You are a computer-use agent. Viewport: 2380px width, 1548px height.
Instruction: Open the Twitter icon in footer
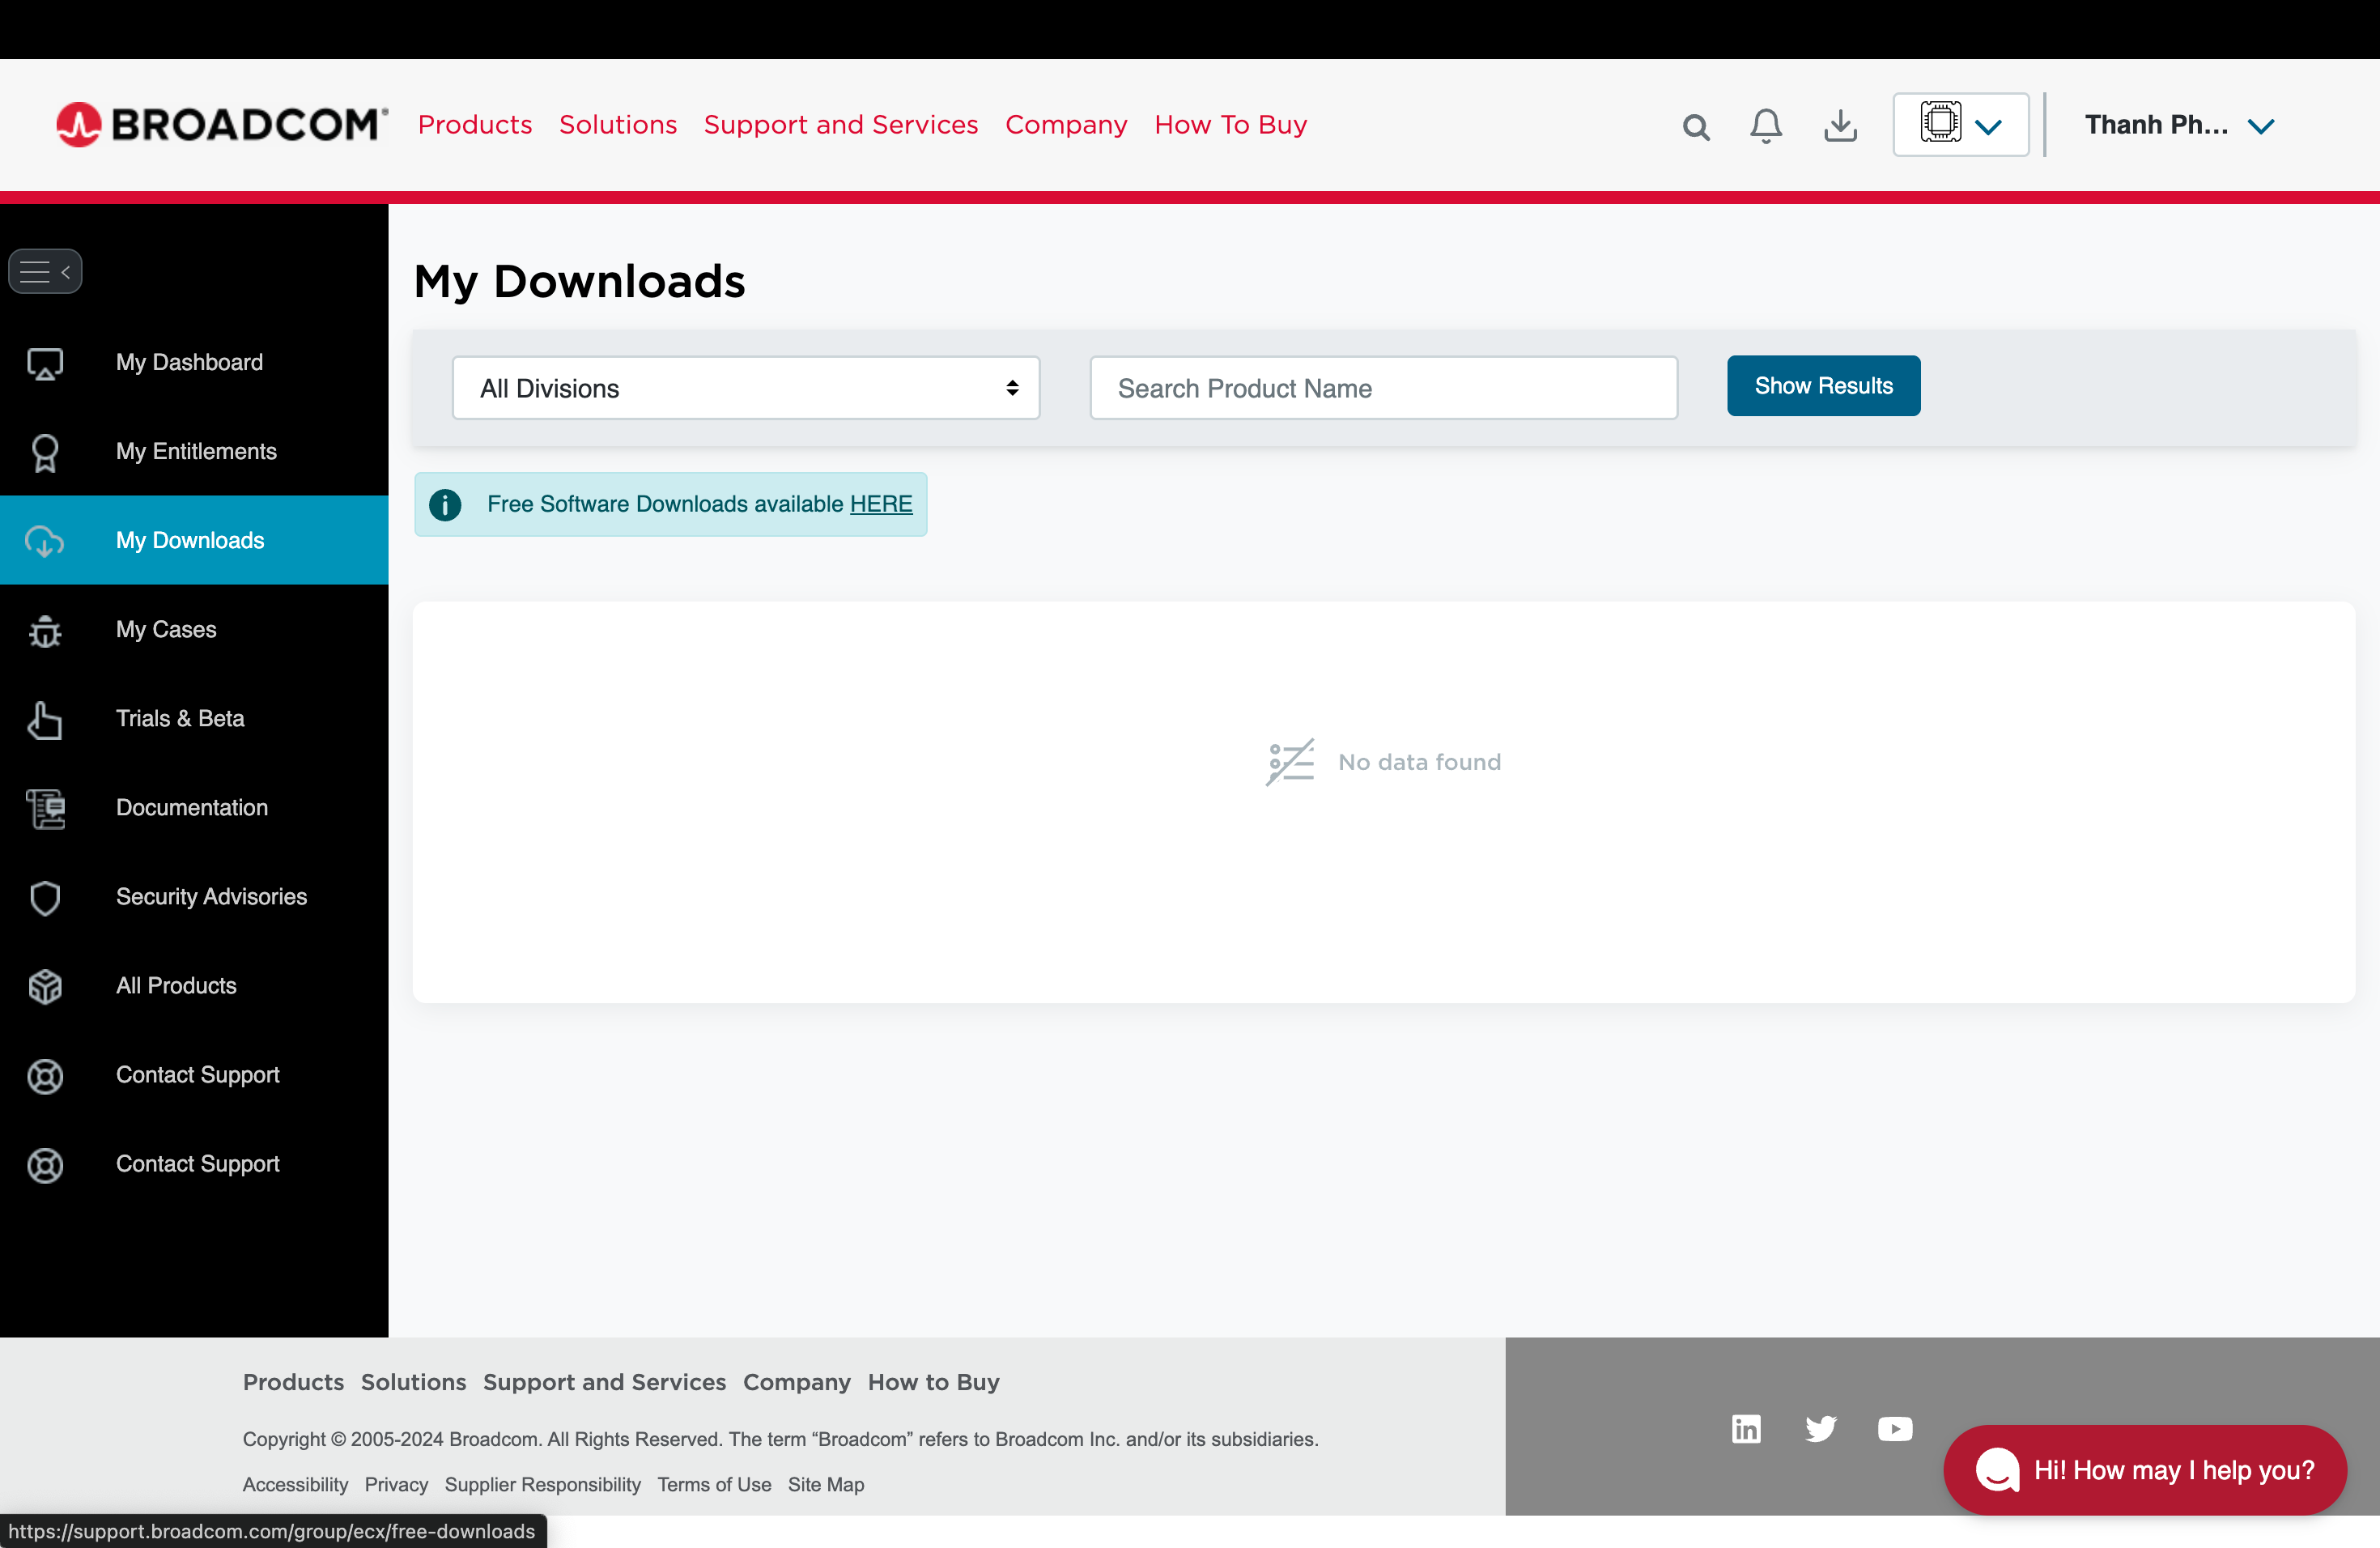[1821, 1429]
